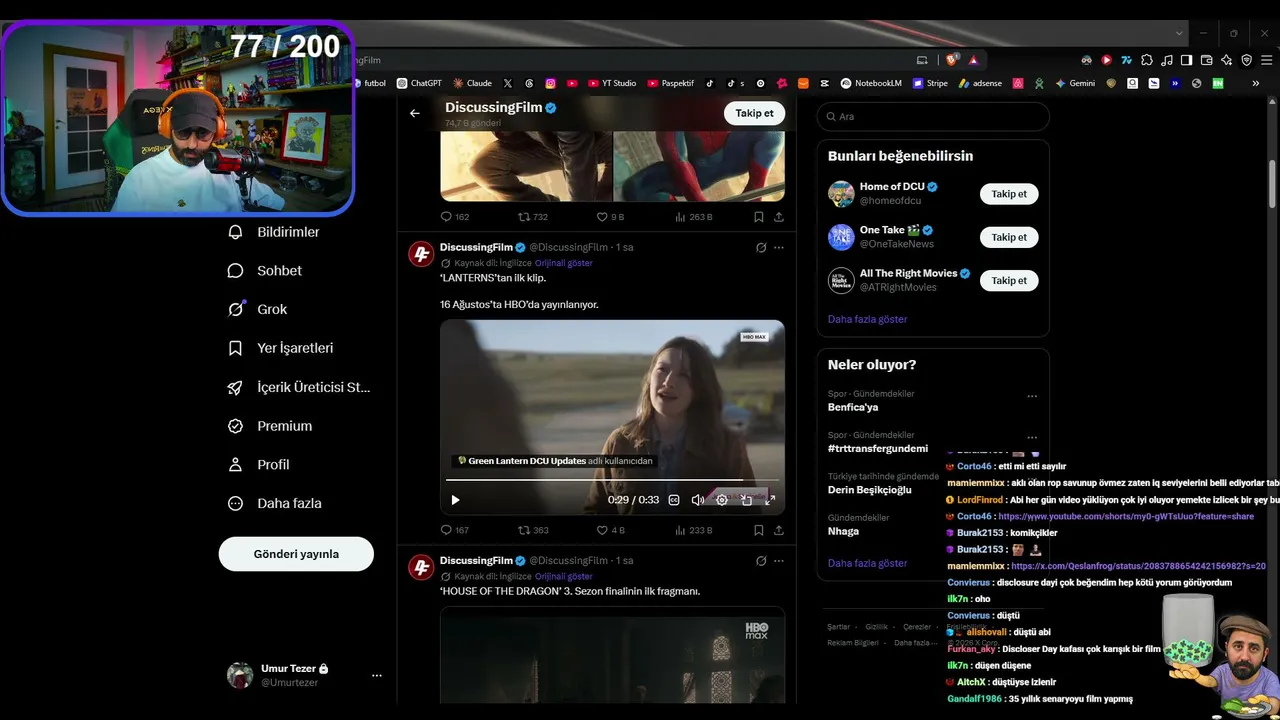This screenshot has width=1280, height=720.
Task: Toggle closed captions on the LANTERNS video
Action: [x=674, y=500]
